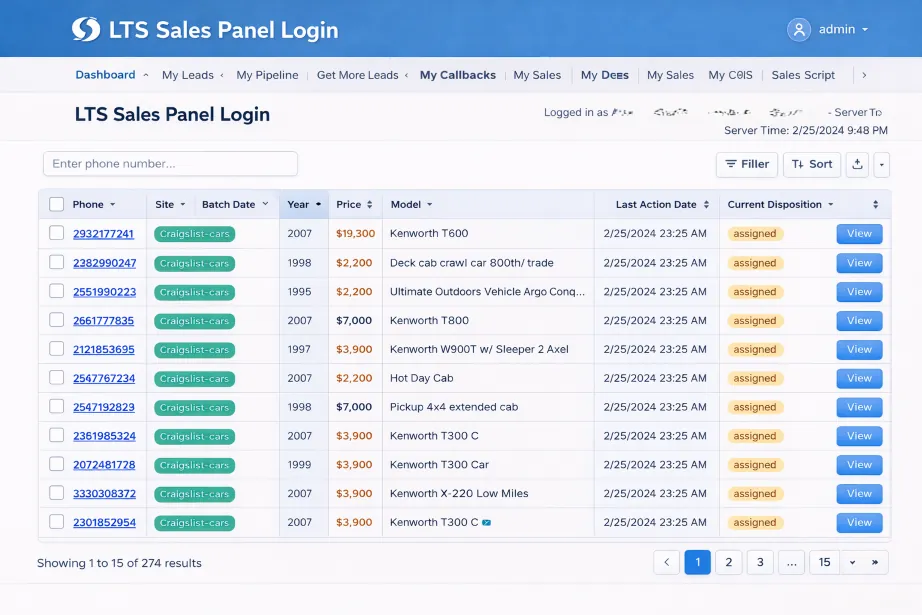Image resolution: width=922 pixels, height=615 pixels.
Task: Check the row for 2121853695
Action: tap(56, 348)
